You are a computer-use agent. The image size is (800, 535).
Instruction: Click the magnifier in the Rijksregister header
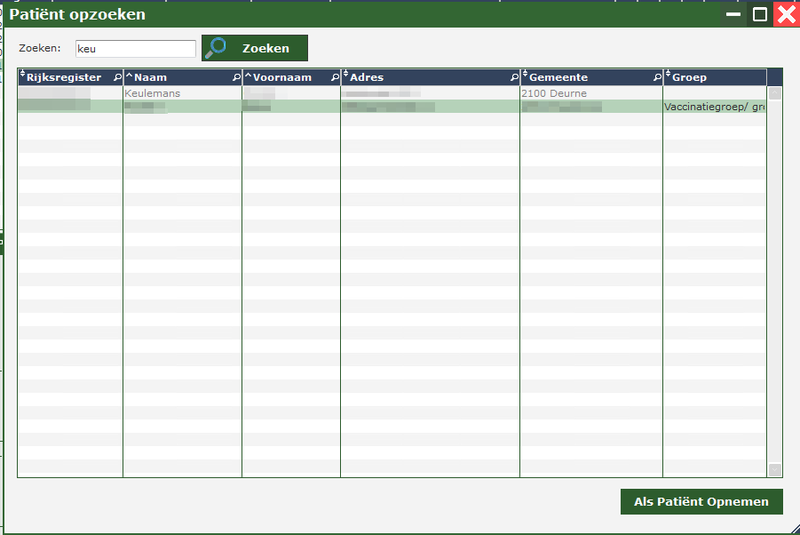(x=117, y=77)
